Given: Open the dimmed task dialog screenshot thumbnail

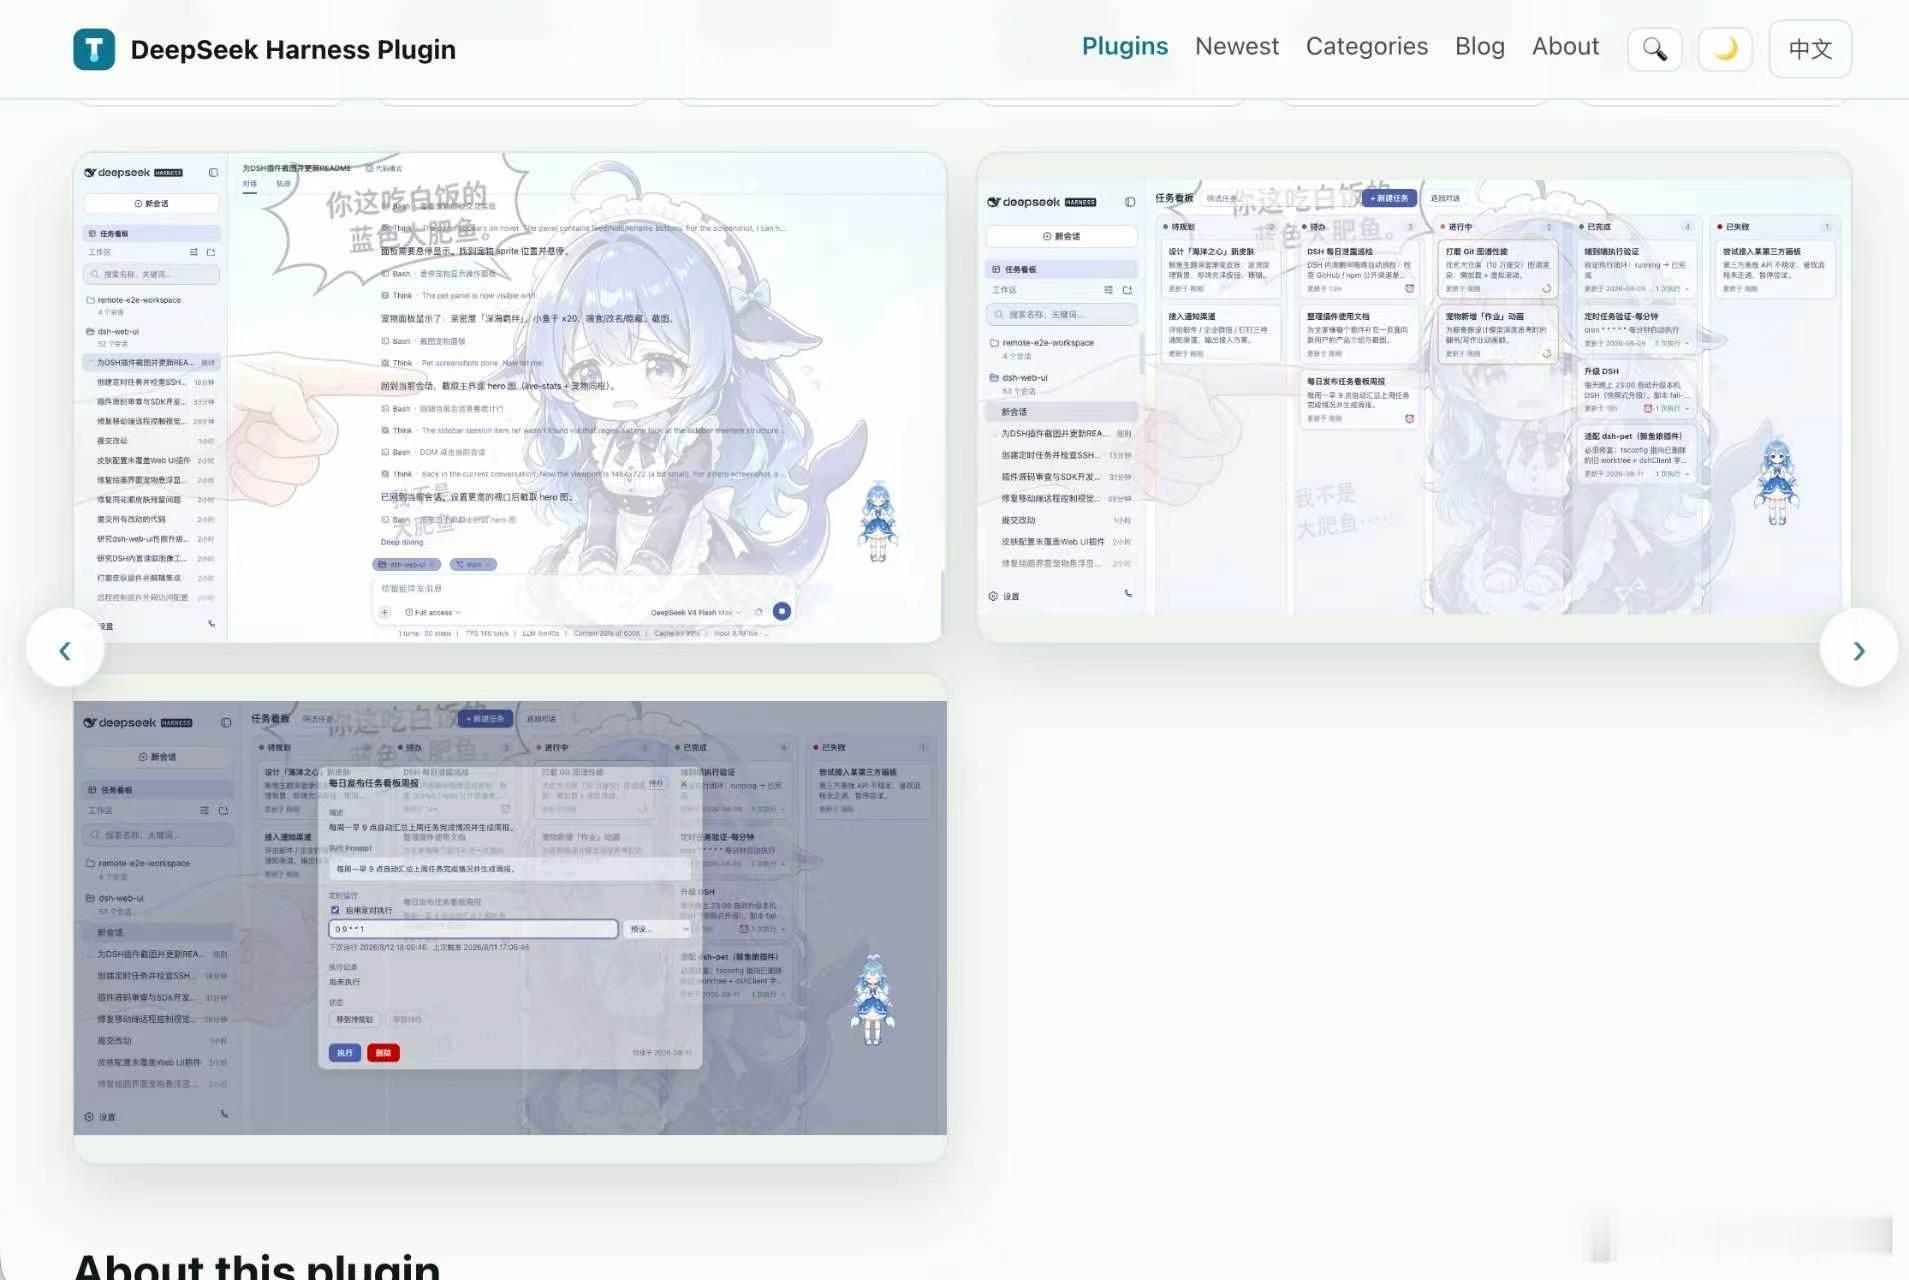Looking at the screenshot, I should [x=510, y=918].
